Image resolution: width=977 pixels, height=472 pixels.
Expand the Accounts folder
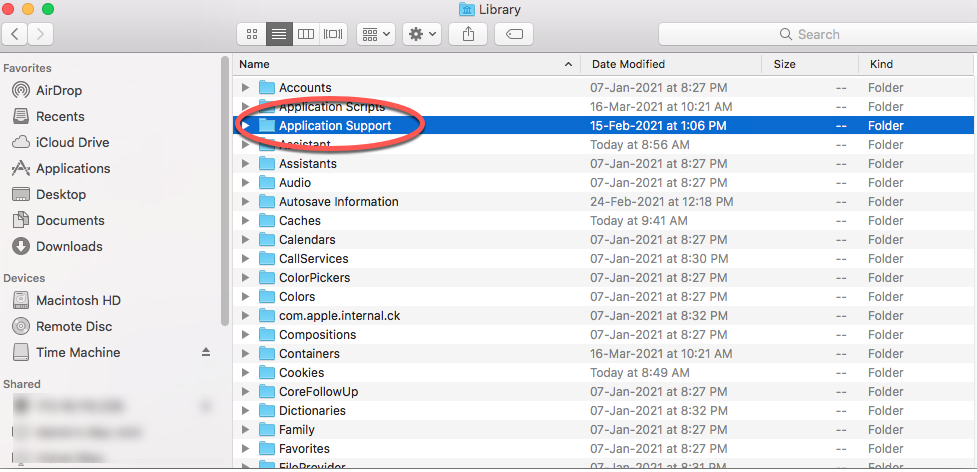pyautogui.click(x=245, y=88)
